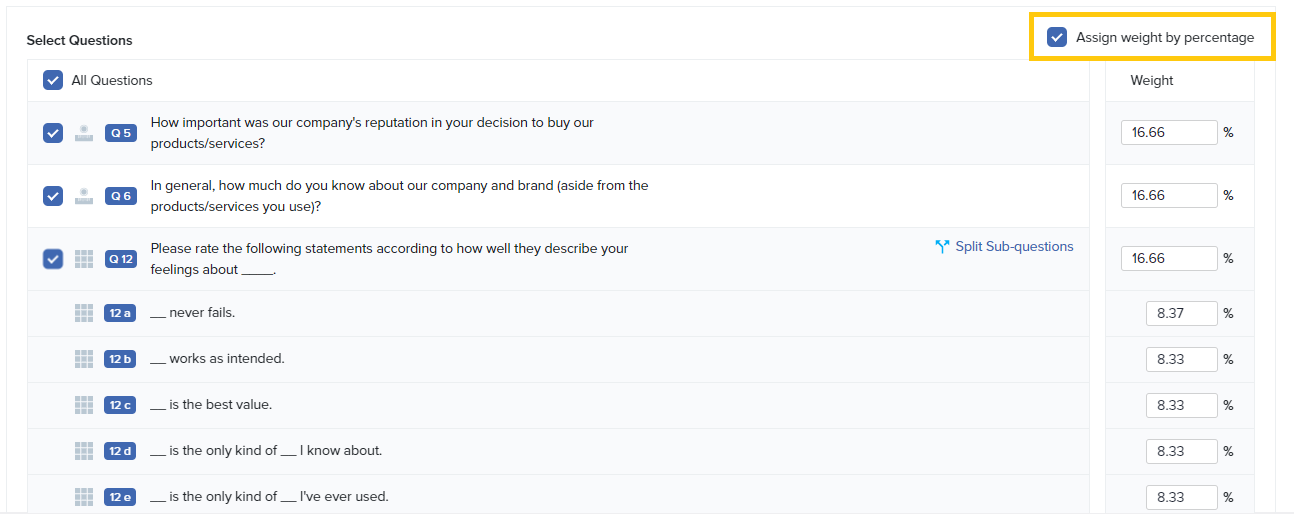Image resolution: width=1294 pixels, height=518 pixels.
Task: Click the grid icon beside 12b
Action: pos(84,359)
